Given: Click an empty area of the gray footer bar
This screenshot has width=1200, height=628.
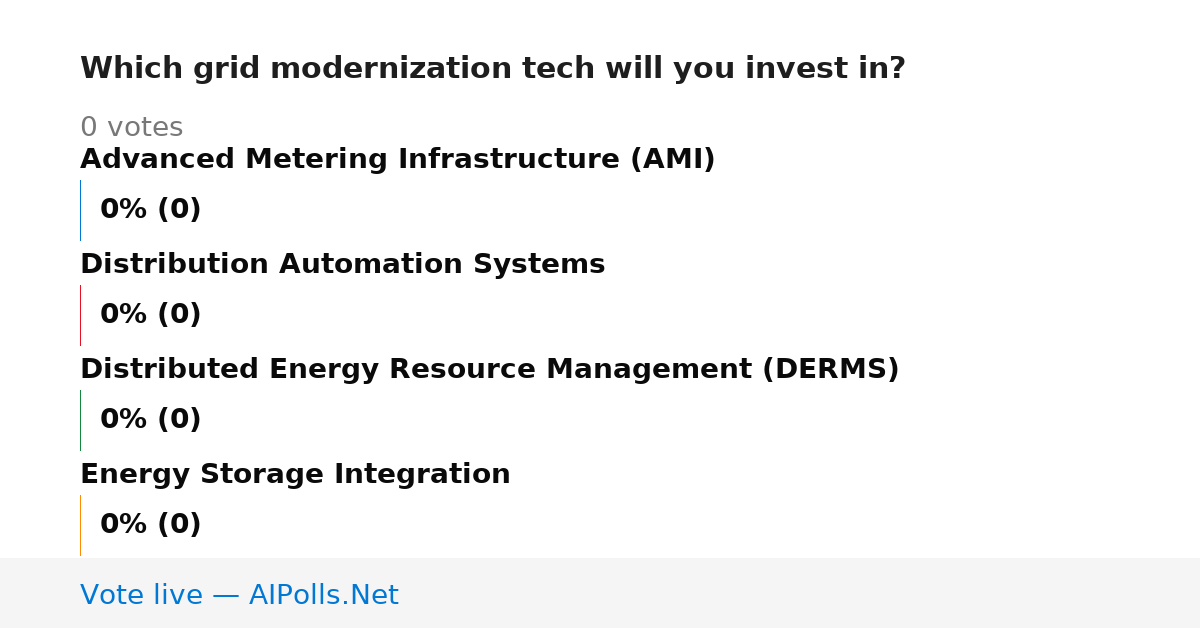Looking at the screenshot, I should tap(800, 594).
